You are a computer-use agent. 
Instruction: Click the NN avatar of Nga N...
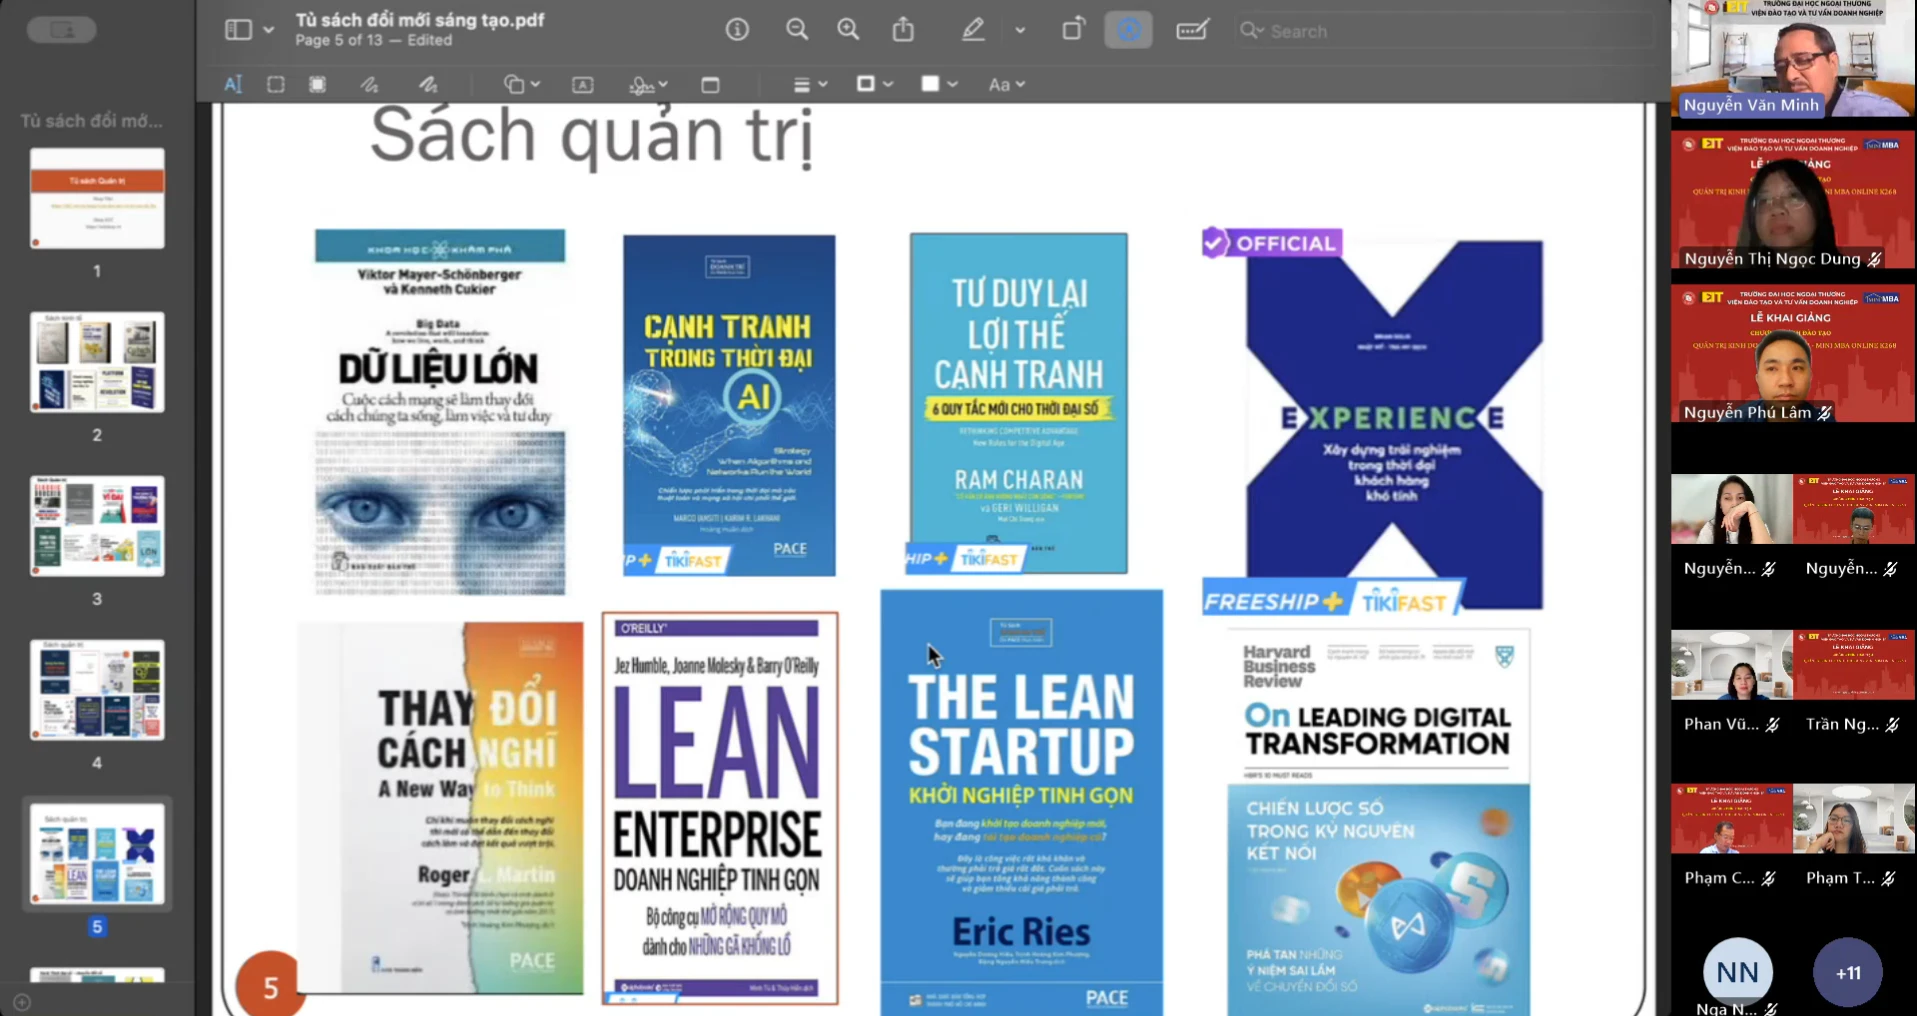(x=1737, y=972)
